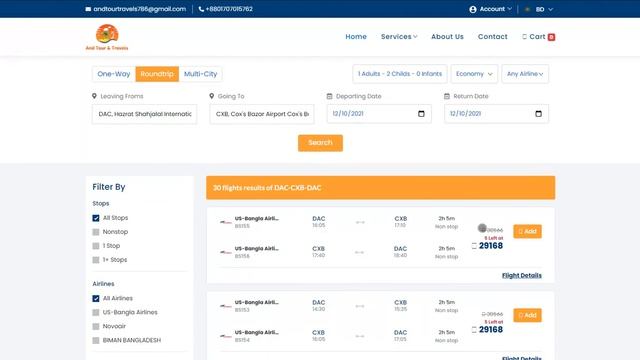Click route arrow icon of DAC 16:05 flight

tap(360, 222)
